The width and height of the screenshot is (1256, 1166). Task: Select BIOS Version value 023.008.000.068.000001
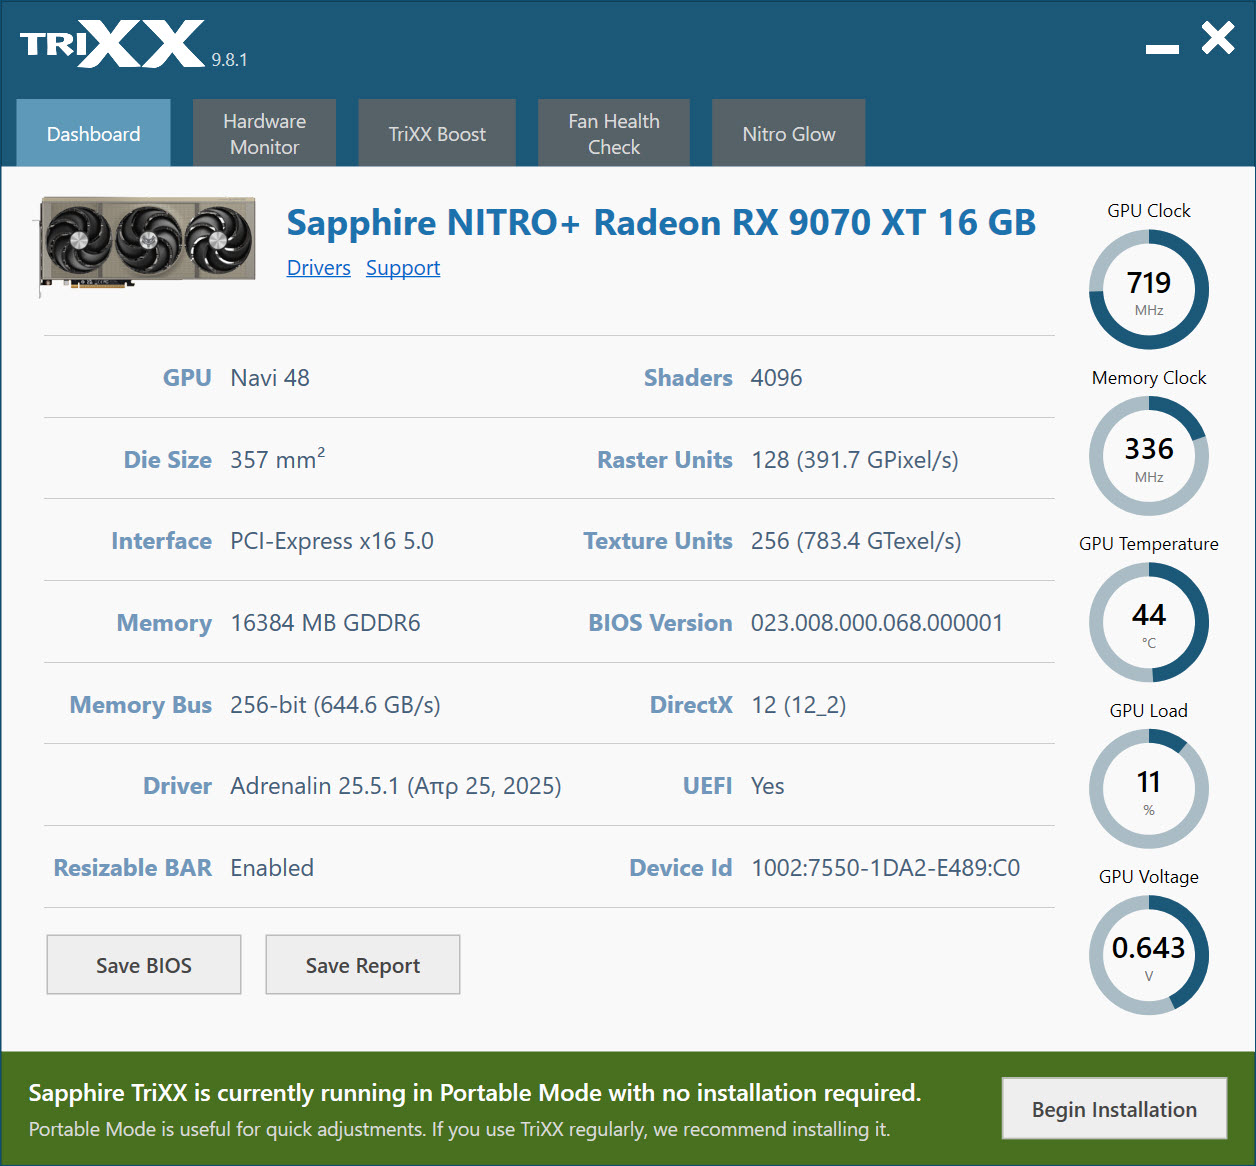click(x=877, y=623)
